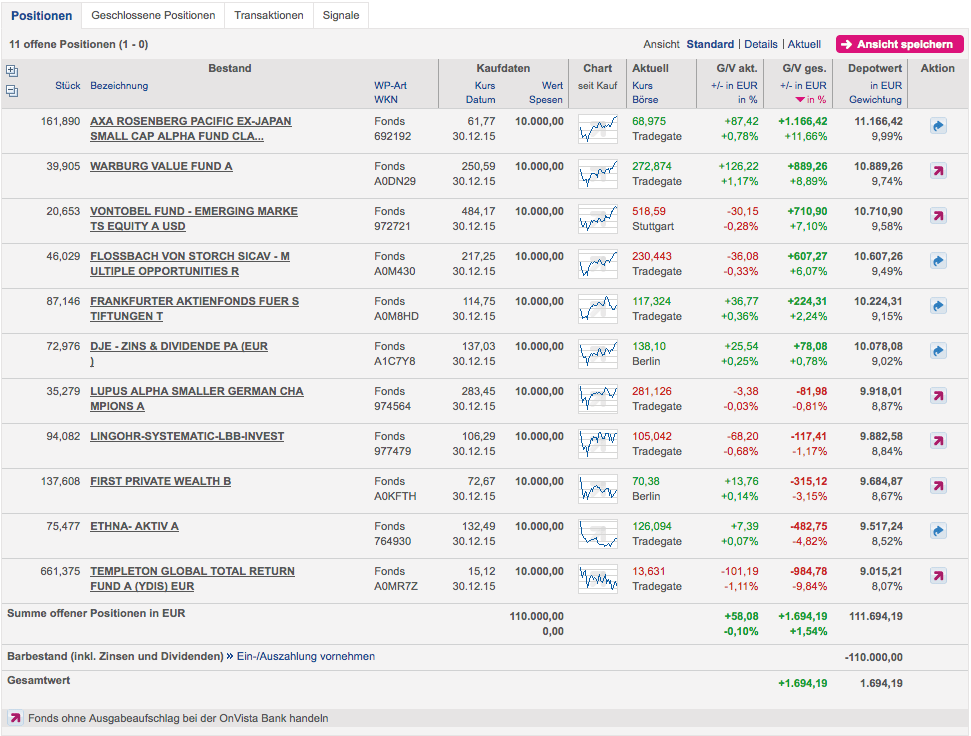The width and height of the screenshot is (971, 736).
Task: Click the action icon in Ethna-Aktiv A row
Action: 938,531
